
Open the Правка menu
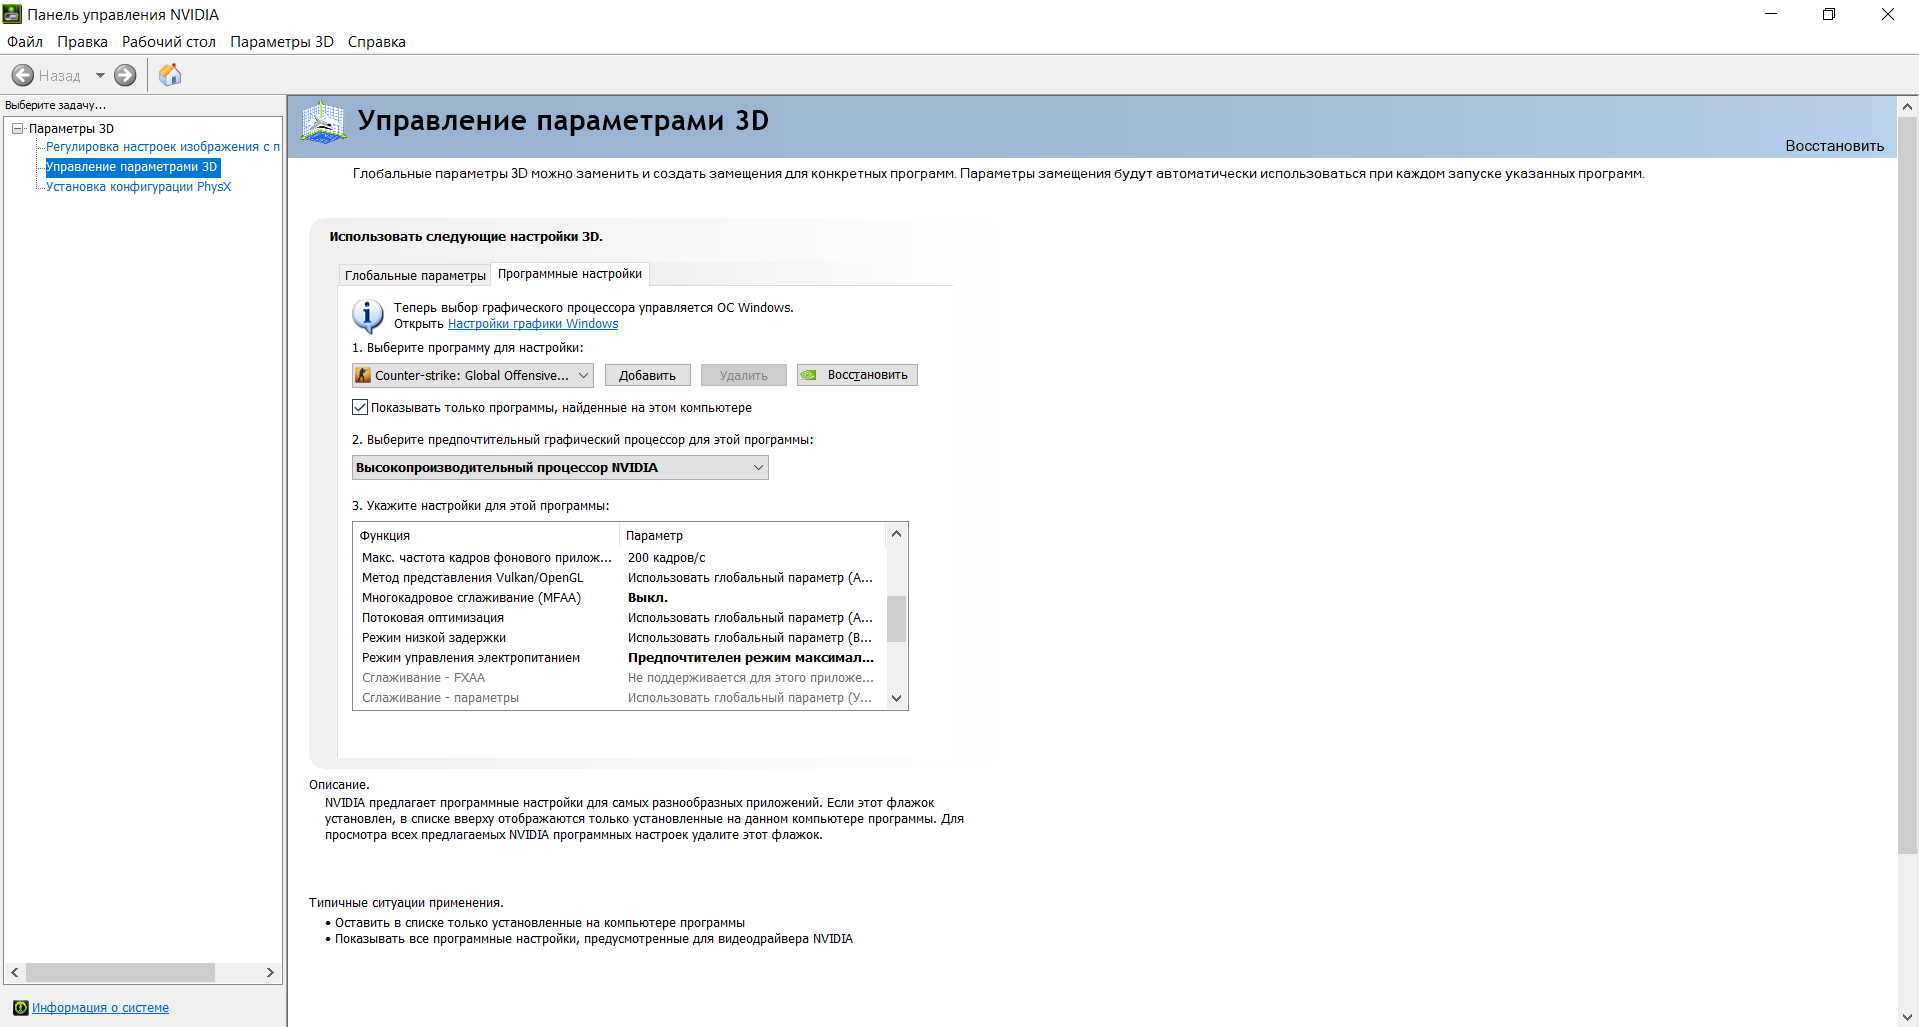pyautogui.click(x=82, y=42)
